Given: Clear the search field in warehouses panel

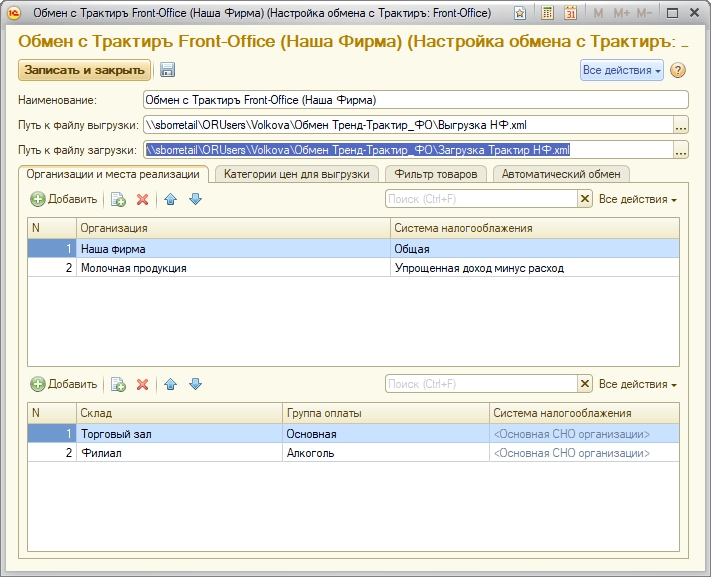Looking at the screenshot, I should [x=585, y=384].
